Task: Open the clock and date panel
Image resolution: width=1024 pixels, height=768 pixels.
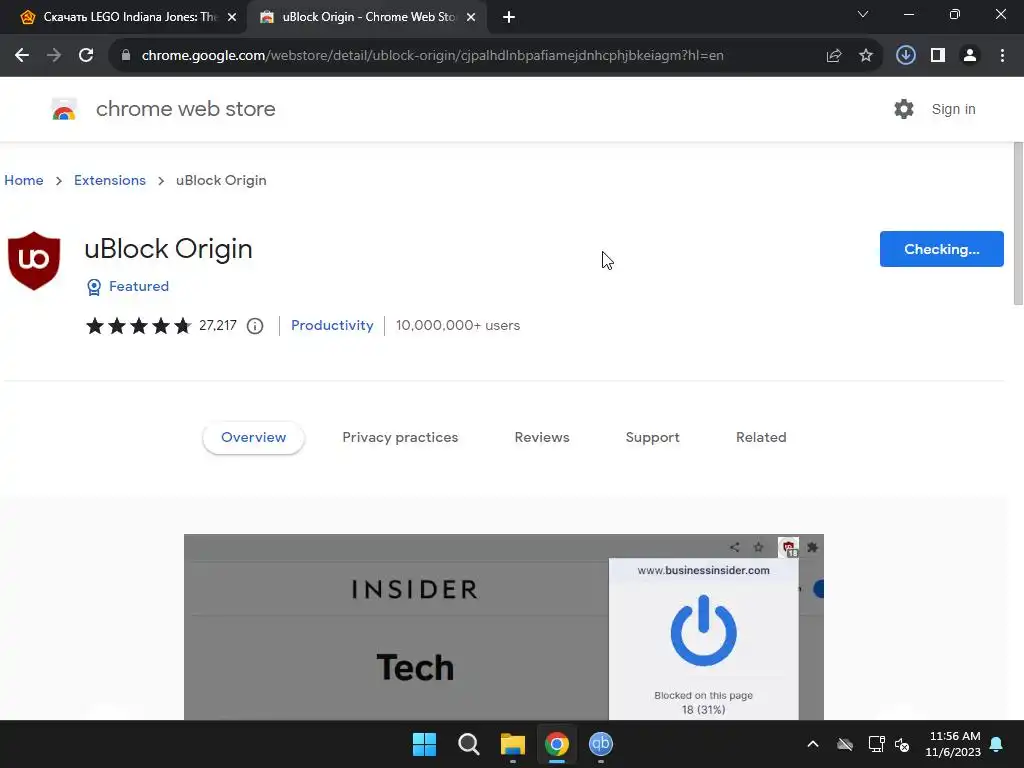Action: tap(953, 744)
